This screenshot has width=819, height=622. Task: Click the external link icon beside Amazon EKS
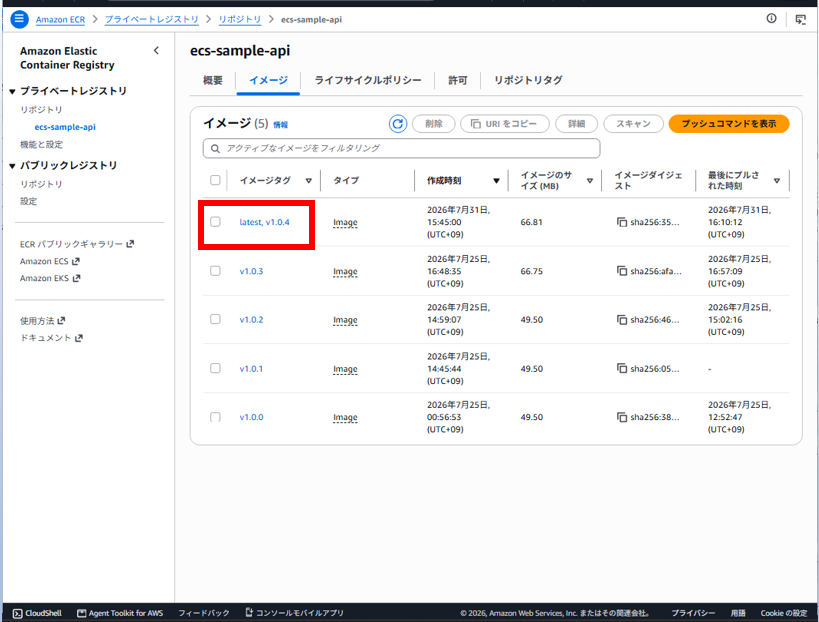(x=76, y=278)
